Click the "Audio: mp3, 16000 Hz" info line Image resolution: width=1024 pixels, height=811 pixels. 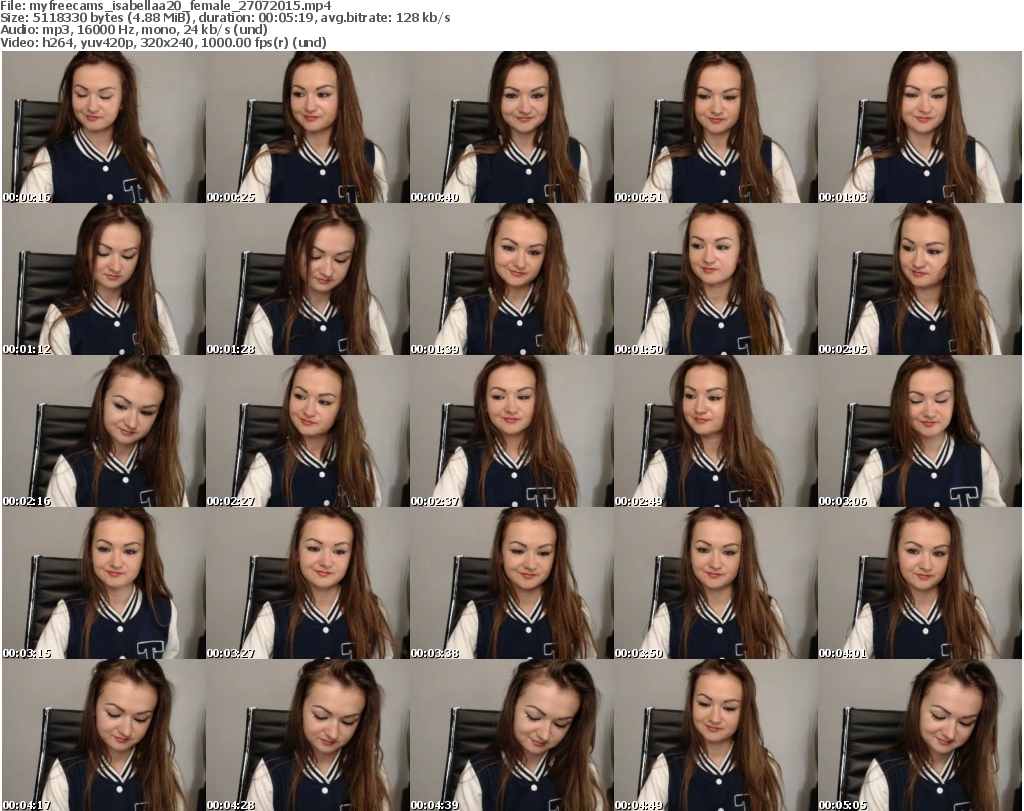134,30
